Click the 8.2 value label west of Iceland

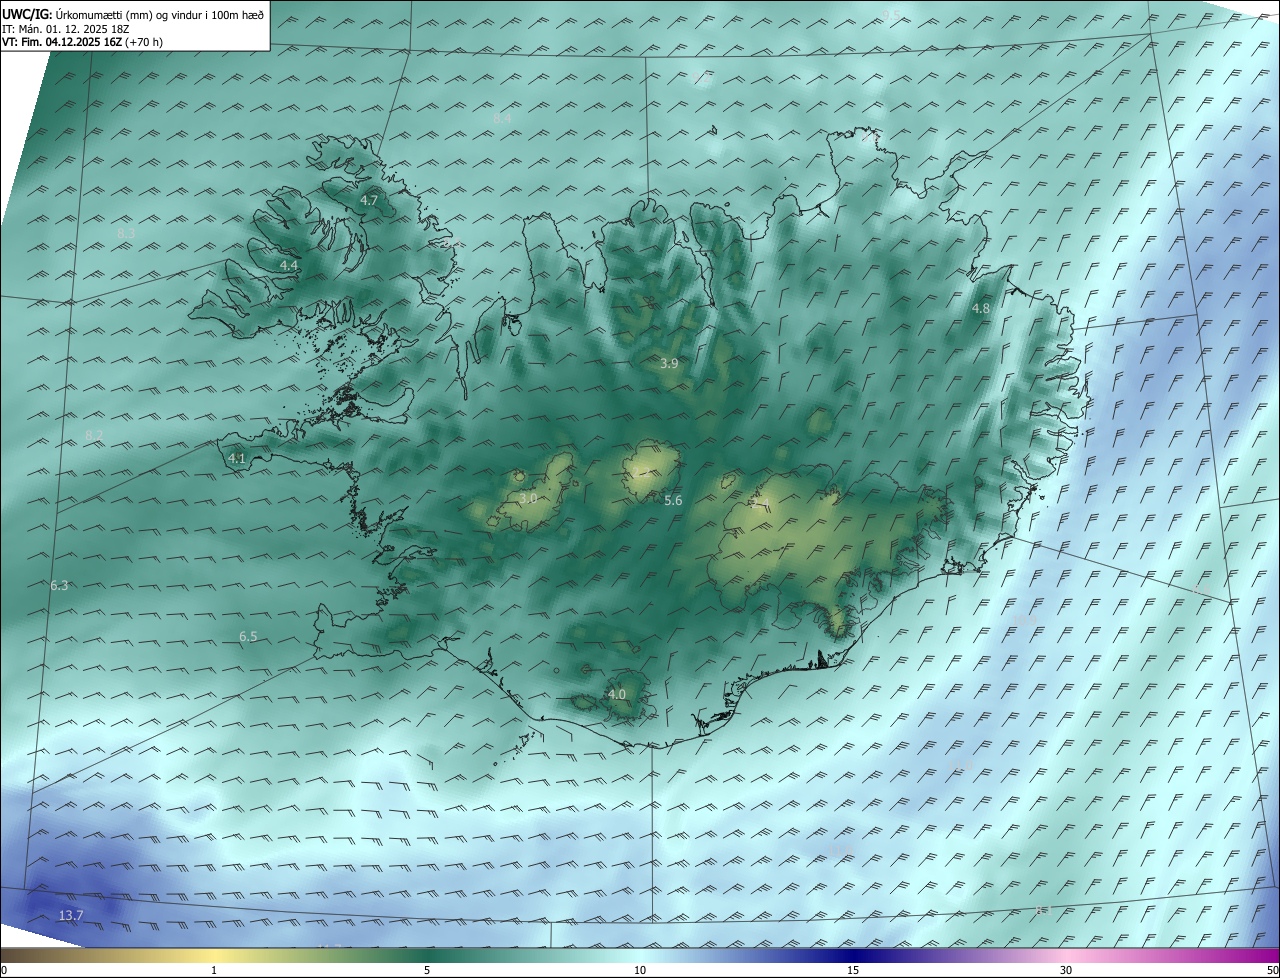94,435
